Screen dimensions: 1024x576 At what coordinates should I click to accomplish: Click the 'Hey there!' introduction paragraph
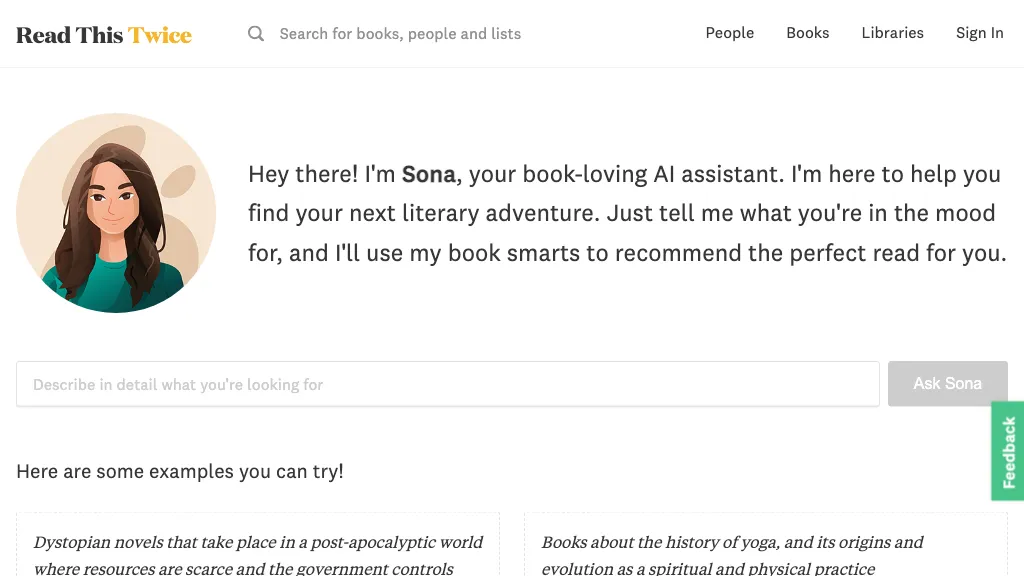(x=626, y=213)
